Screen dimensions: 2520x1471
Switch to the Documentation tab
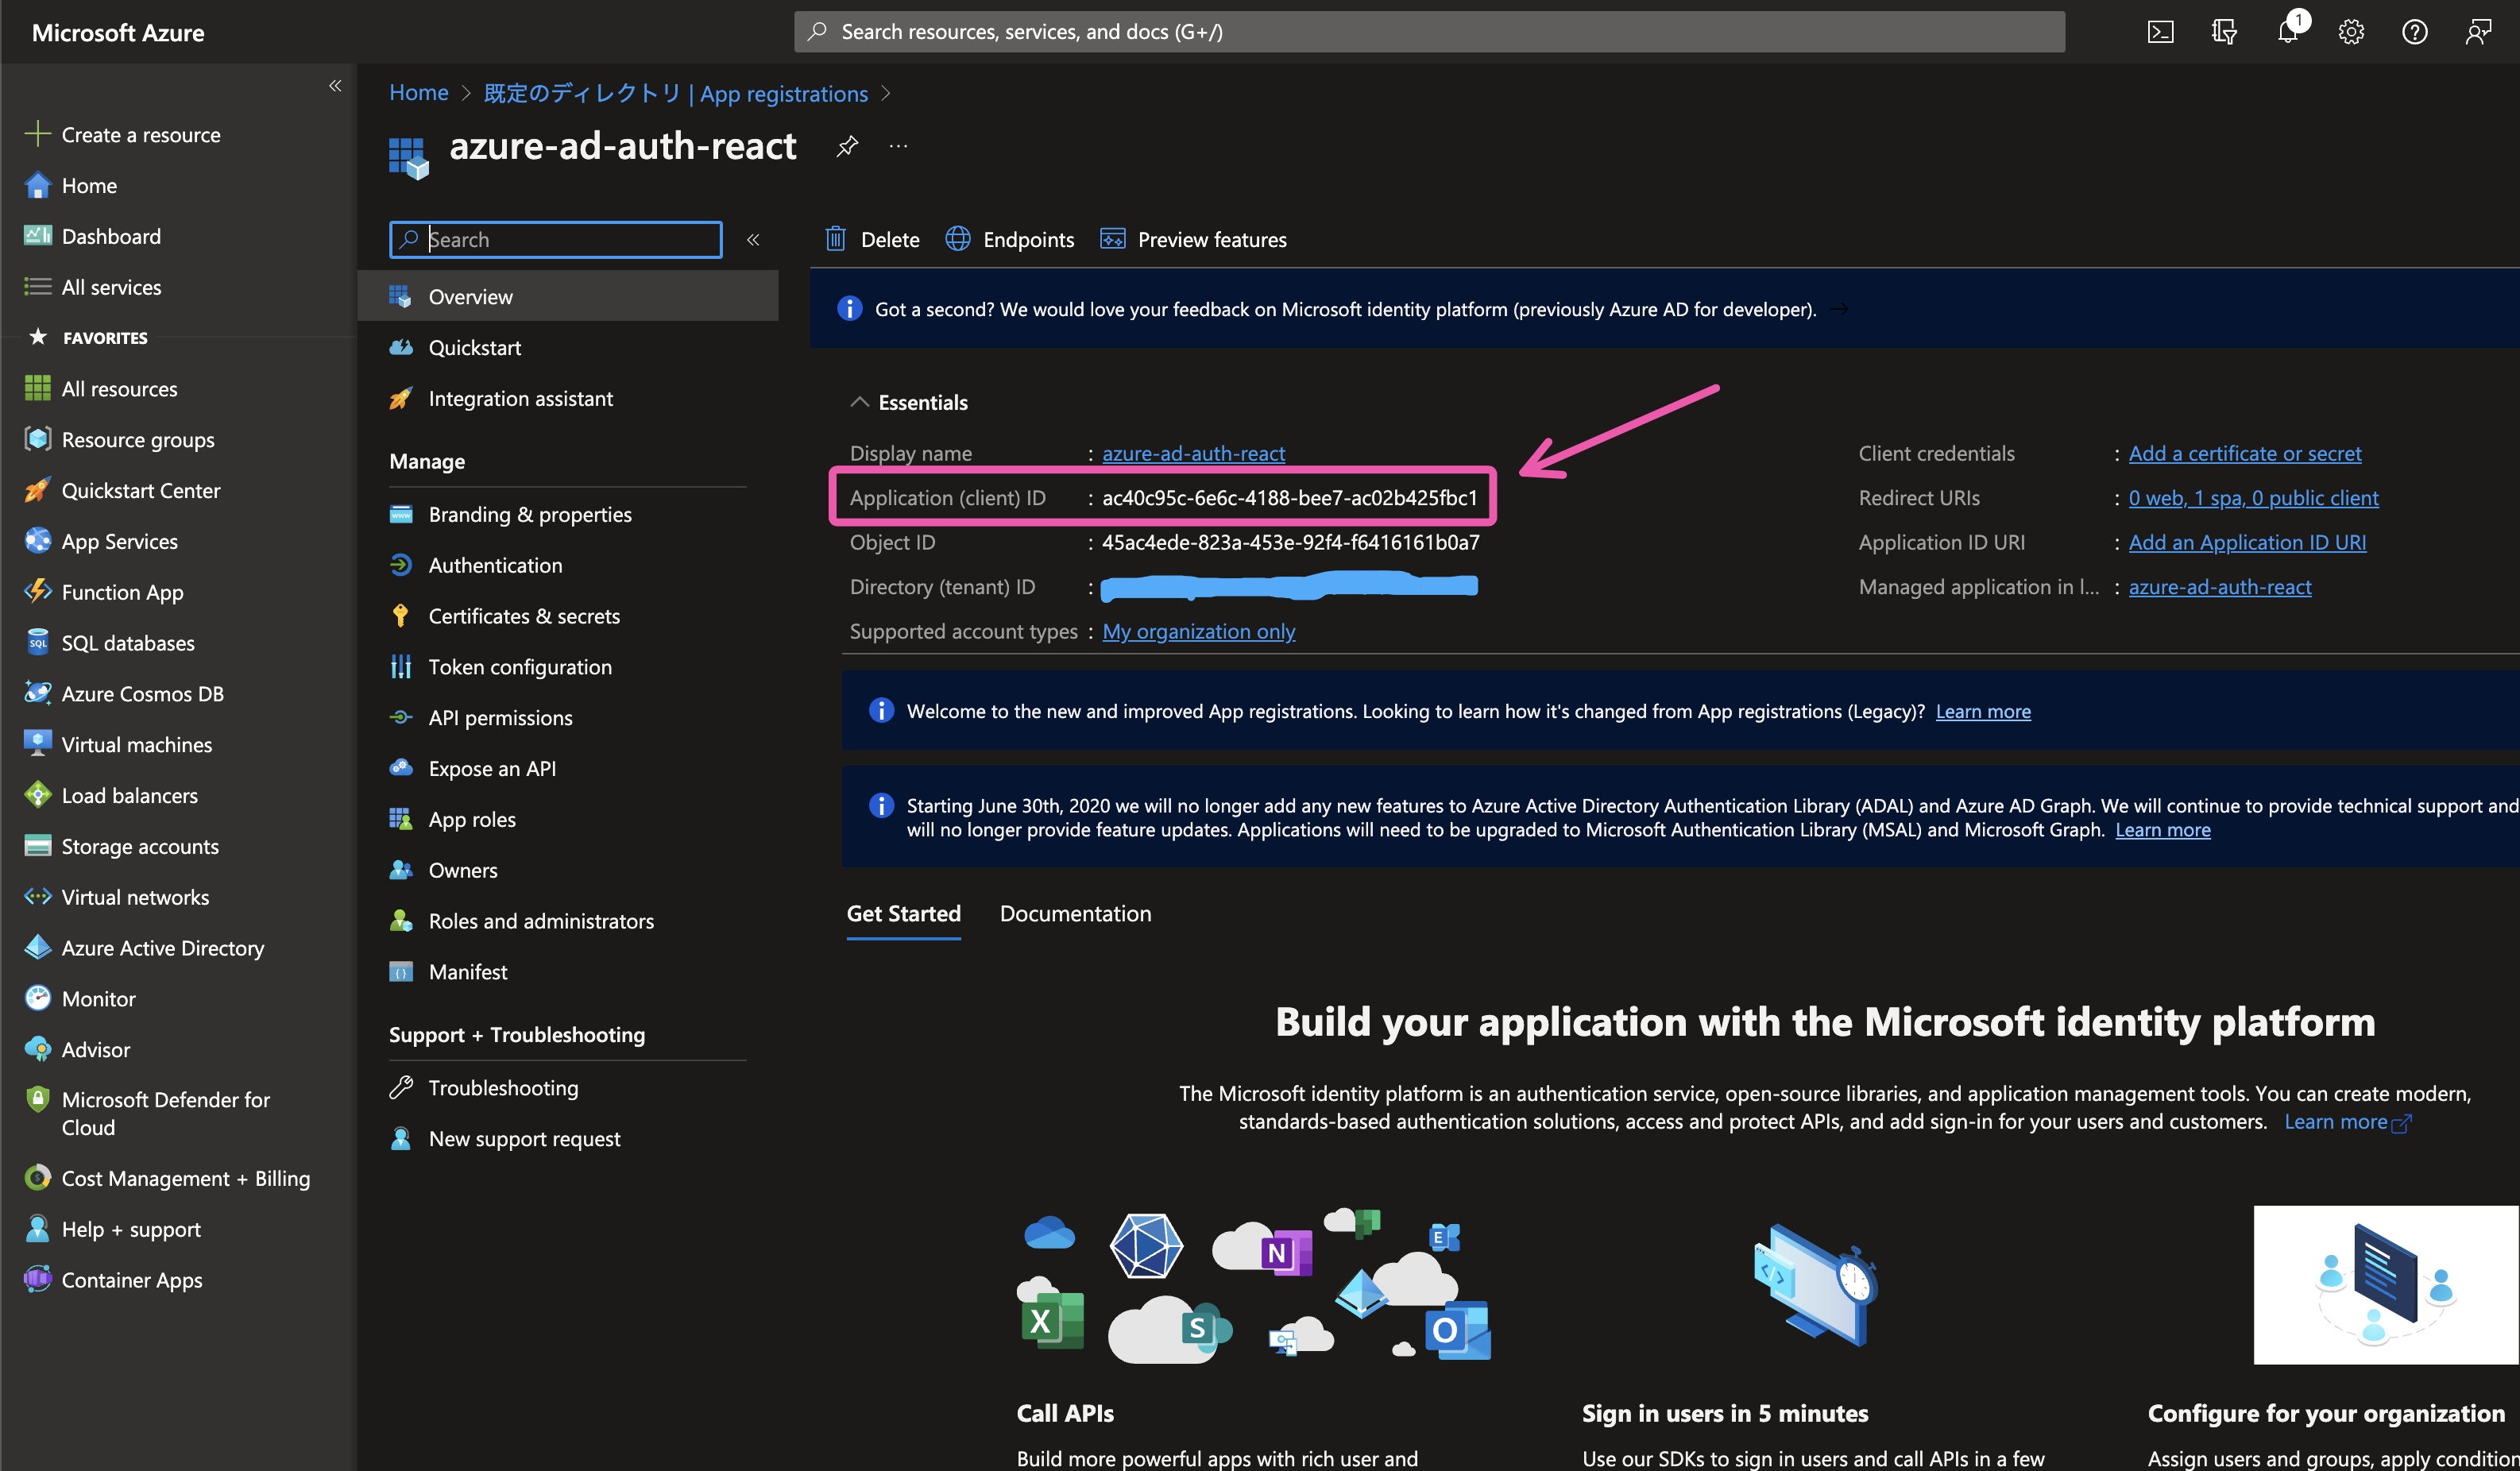[1075, 913]
